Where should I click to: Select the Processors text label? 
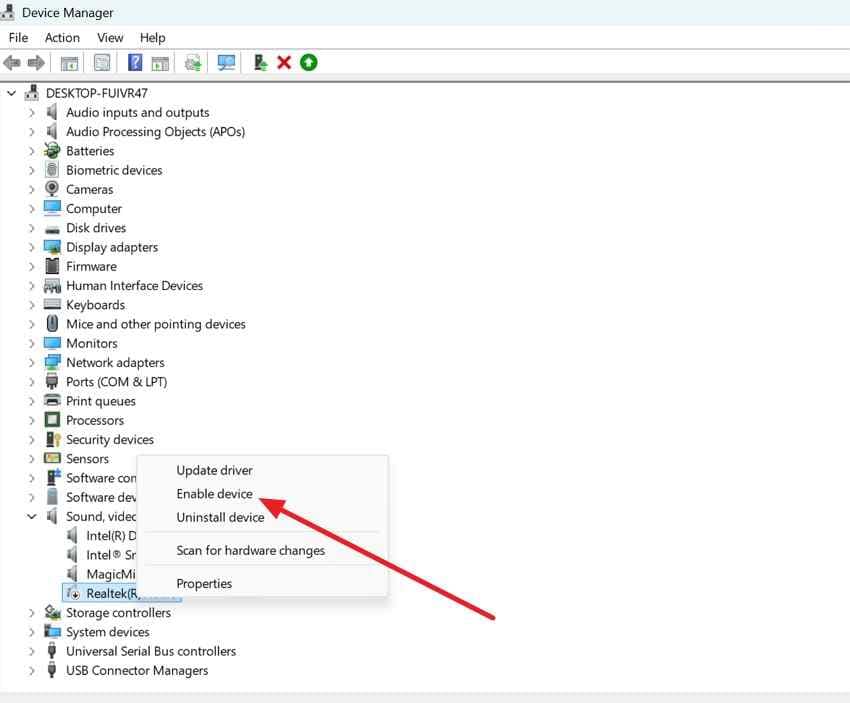pos(95,420)
